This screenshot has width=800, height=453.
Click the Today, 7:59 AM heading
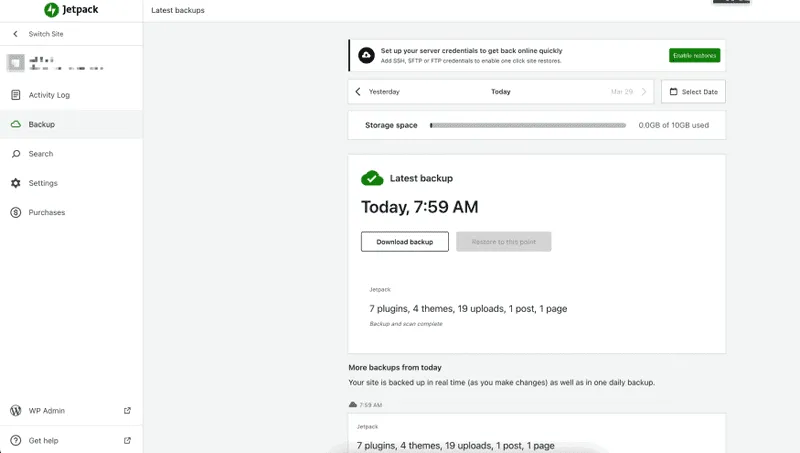point(419,207)
